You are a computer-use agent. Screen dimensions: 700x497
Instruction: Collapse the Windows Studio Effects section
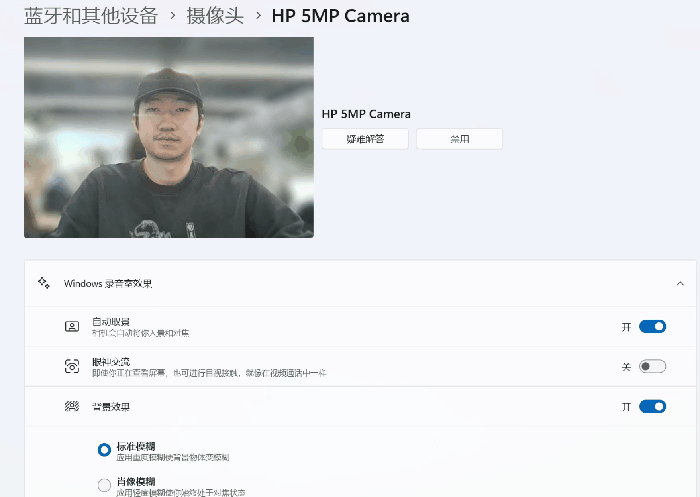[680, 284]
